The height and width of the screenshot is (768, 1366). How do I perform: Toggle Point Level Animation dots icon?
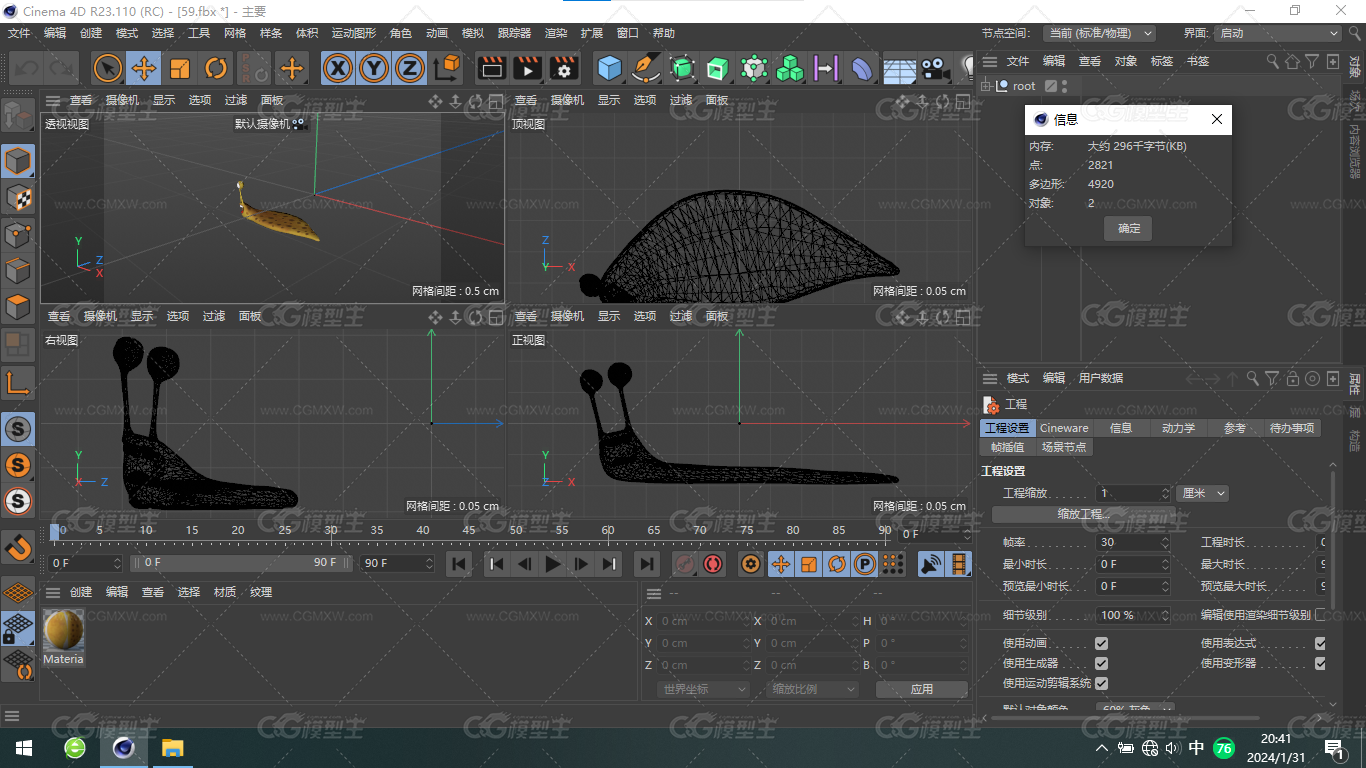pos(893,564)
